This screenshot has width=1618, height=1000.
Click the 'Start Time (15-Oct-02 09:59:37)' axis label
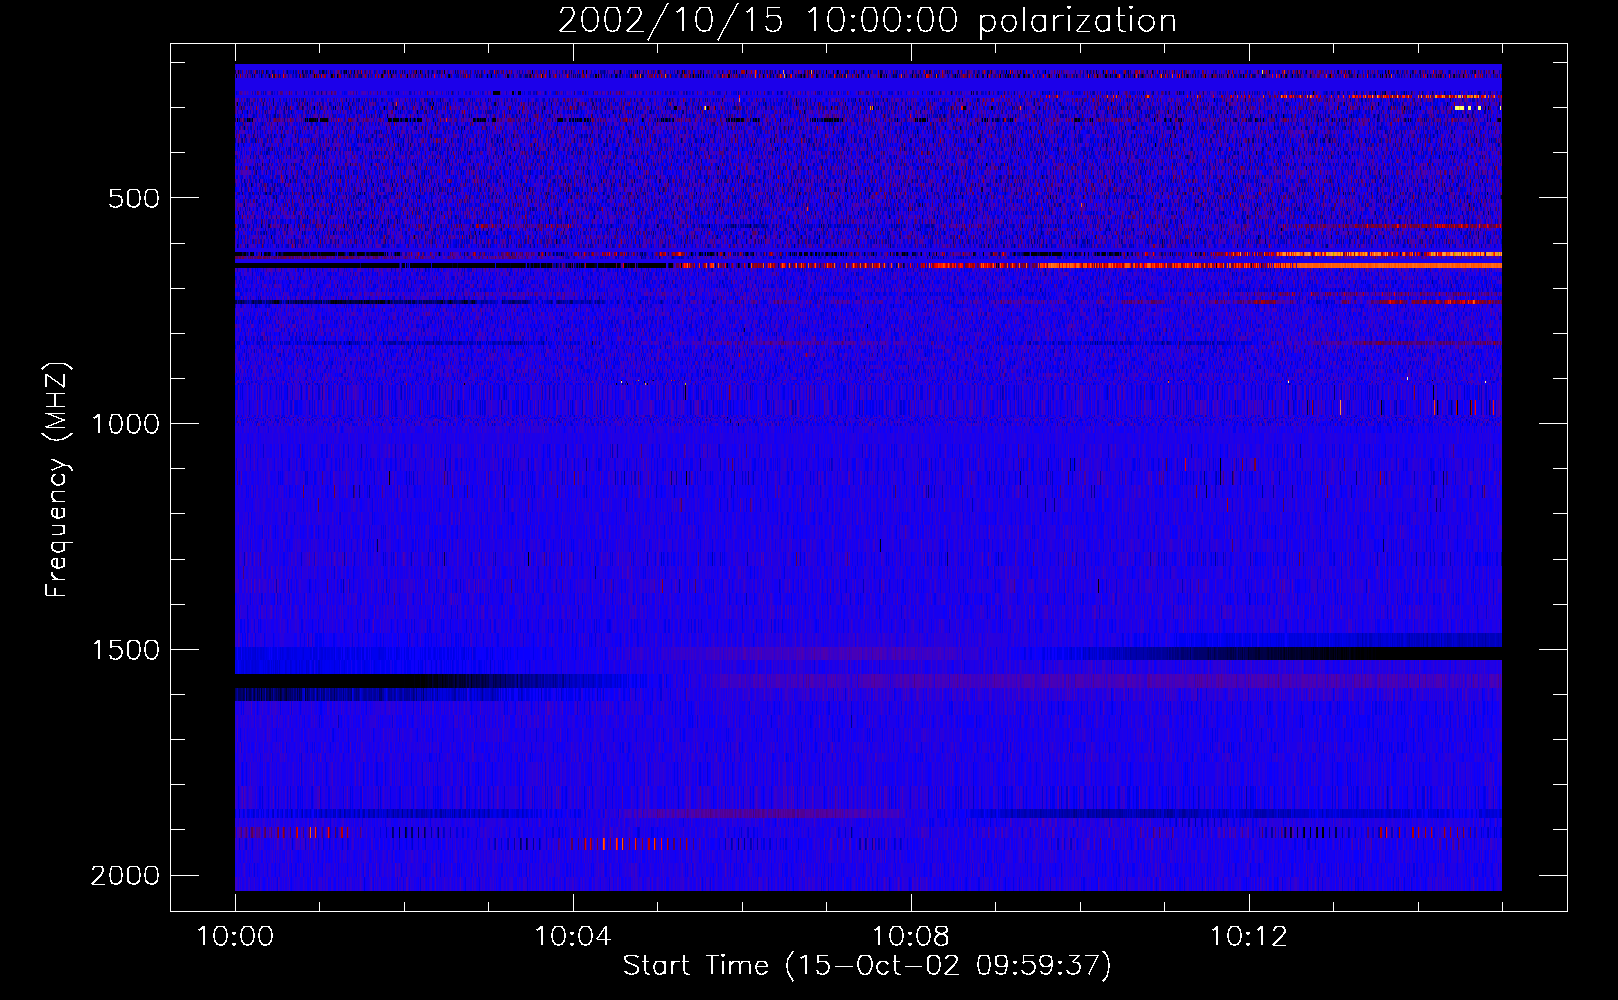pyautogui.click(x=867, y=966)
